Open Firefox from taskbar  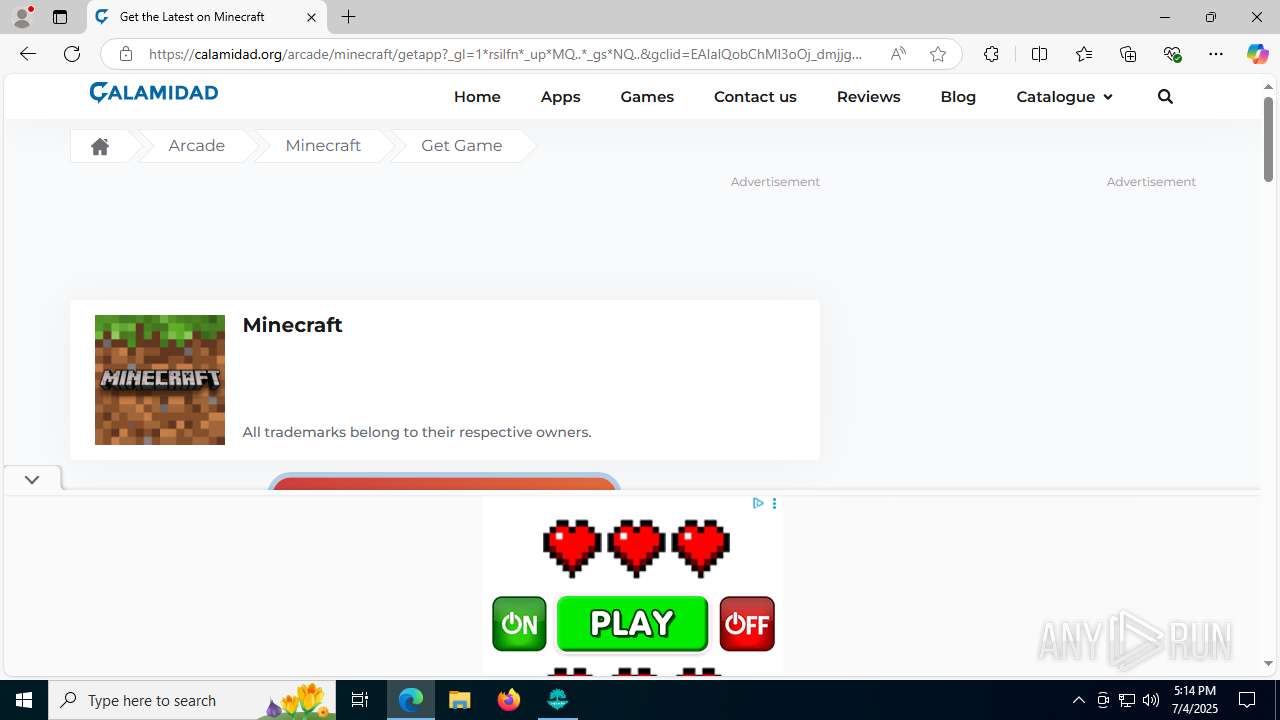pyautogui.click(x=509, y=700)
